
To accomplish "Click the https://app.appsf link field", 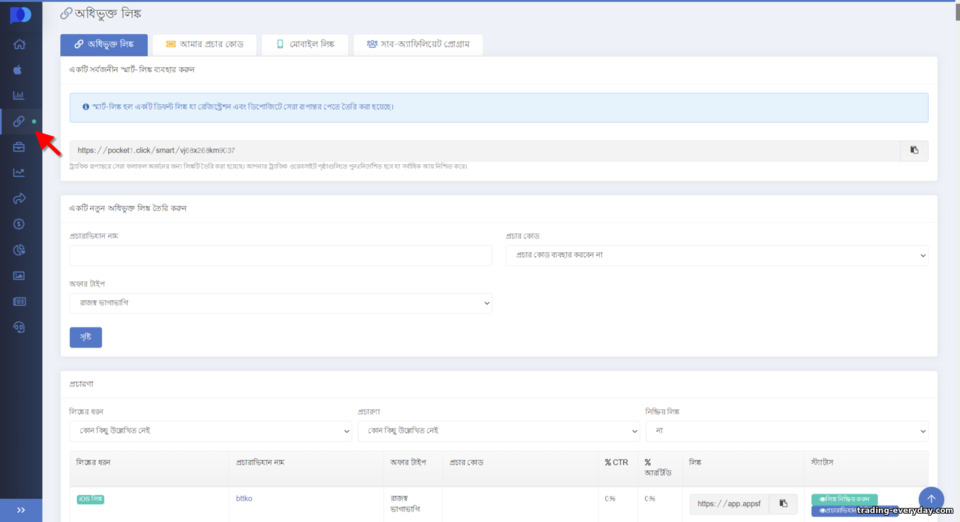I will pyautogui.click(x=729, y=504).
